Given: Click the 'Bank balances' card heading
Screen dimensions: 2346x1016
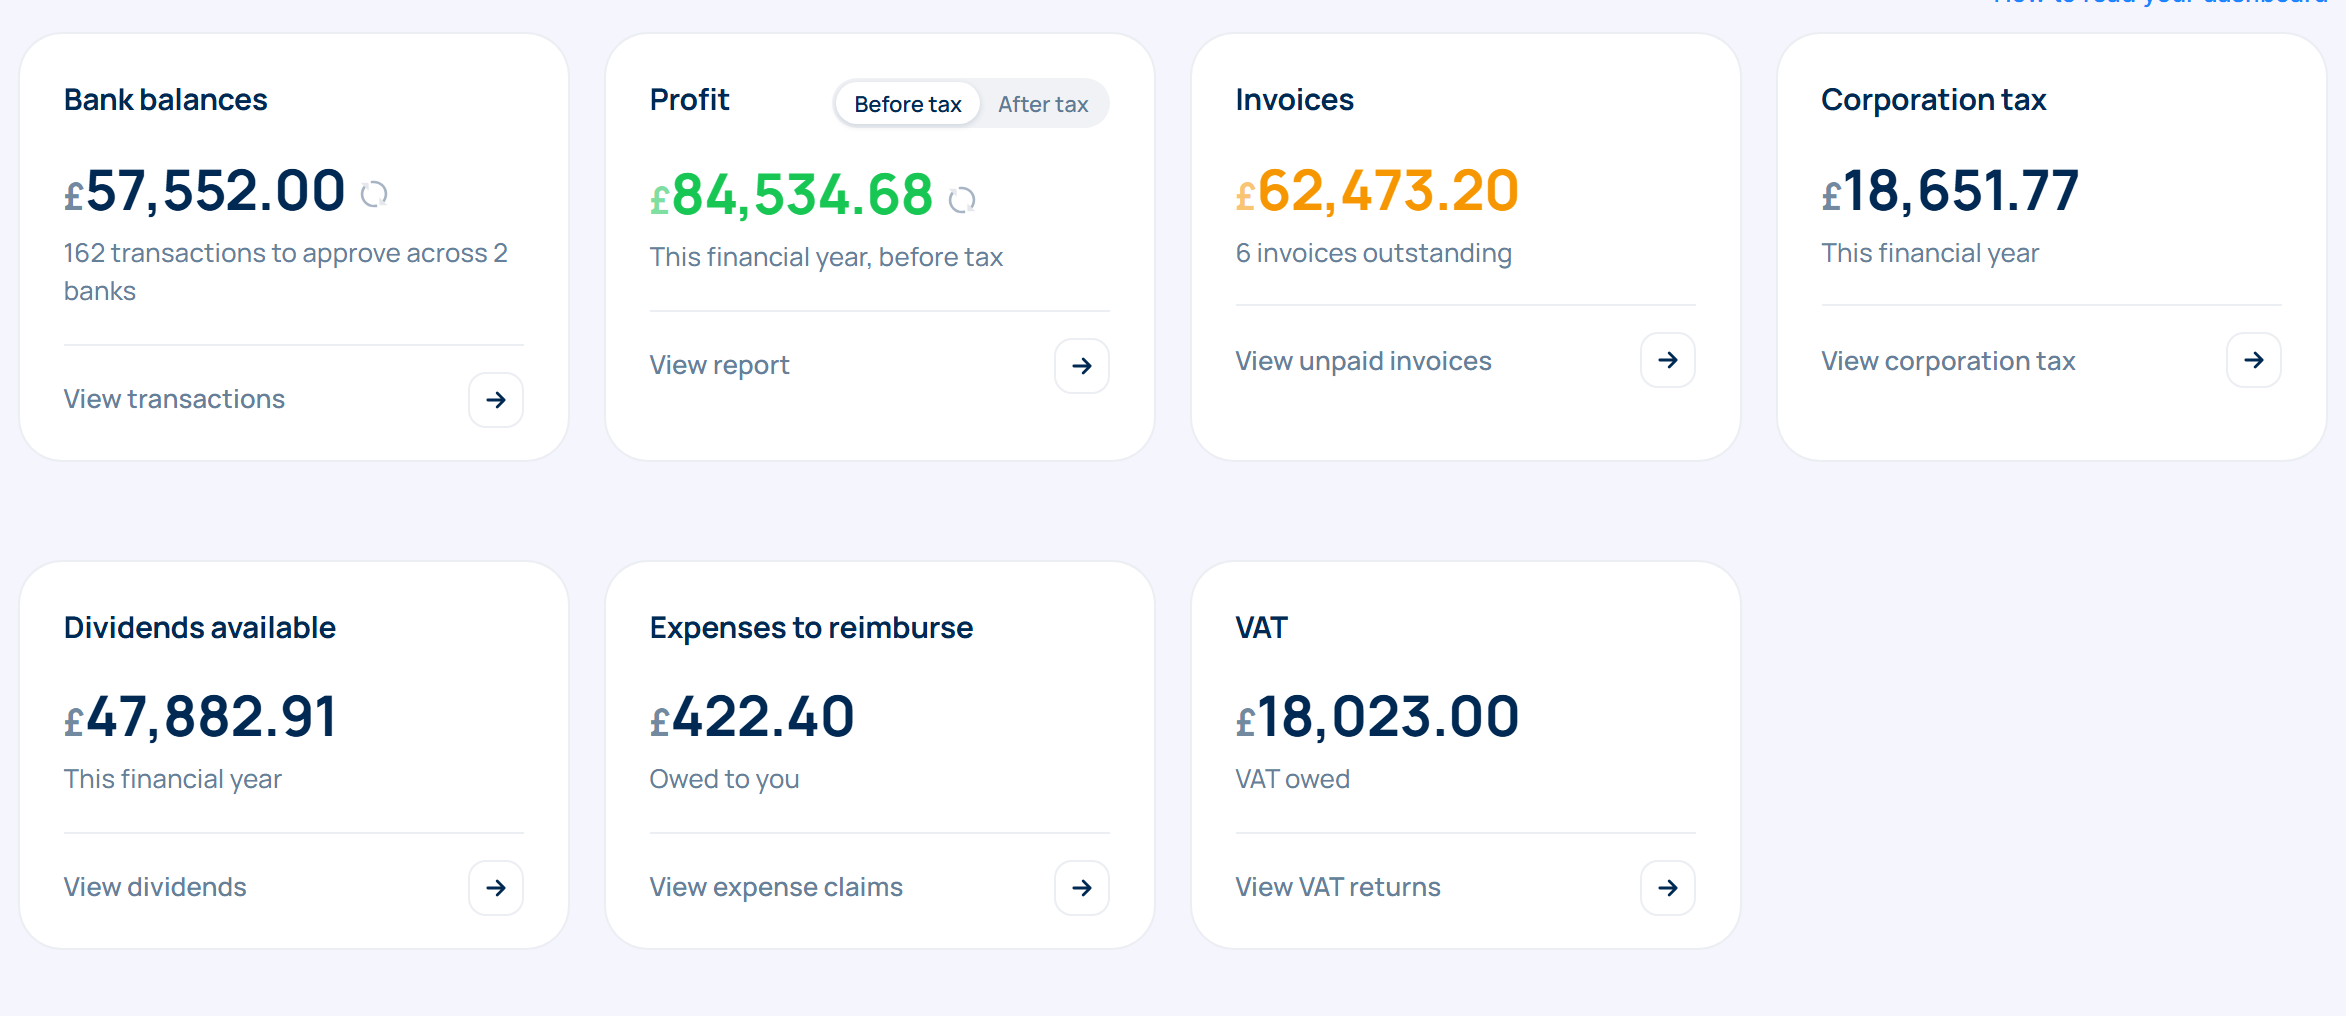Looking at the screenshot, I should click(x=166, y=100).
